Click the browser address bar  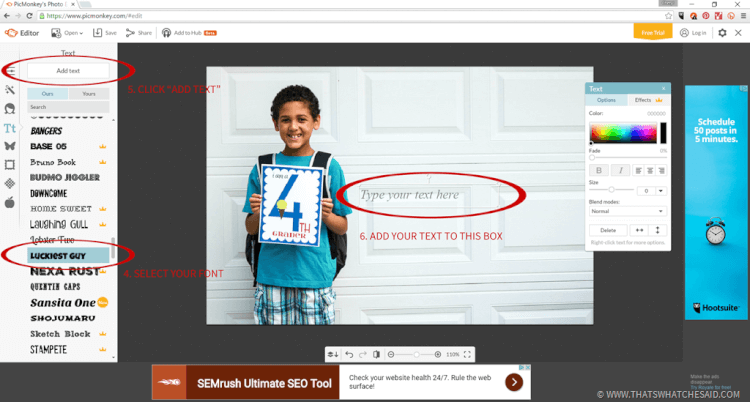click(353, 16)
